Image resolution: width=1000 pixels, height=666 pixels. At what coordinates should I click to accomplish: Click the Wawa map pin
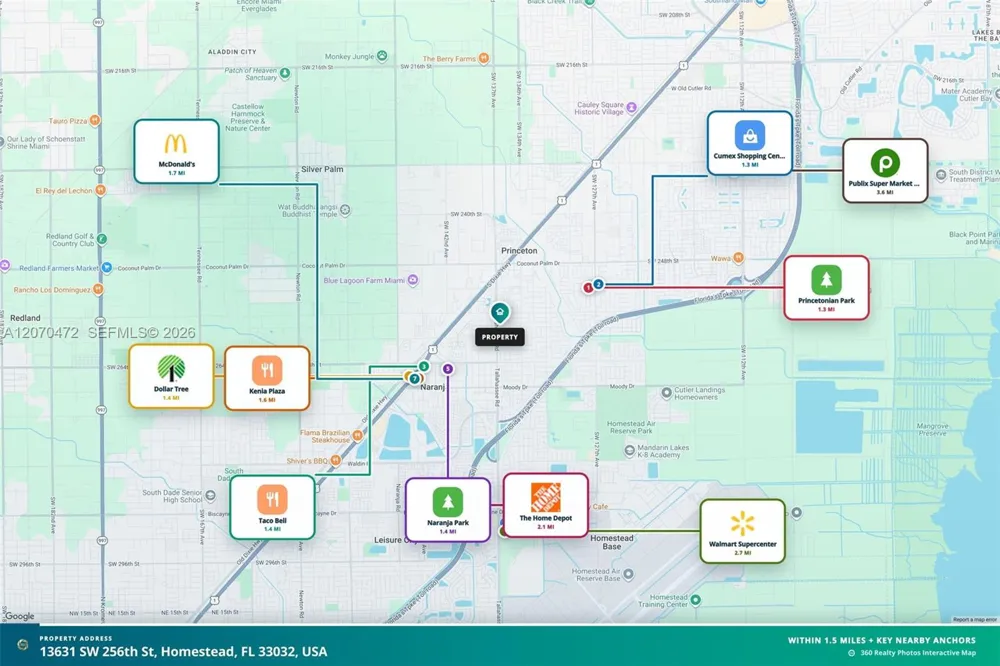739,258
